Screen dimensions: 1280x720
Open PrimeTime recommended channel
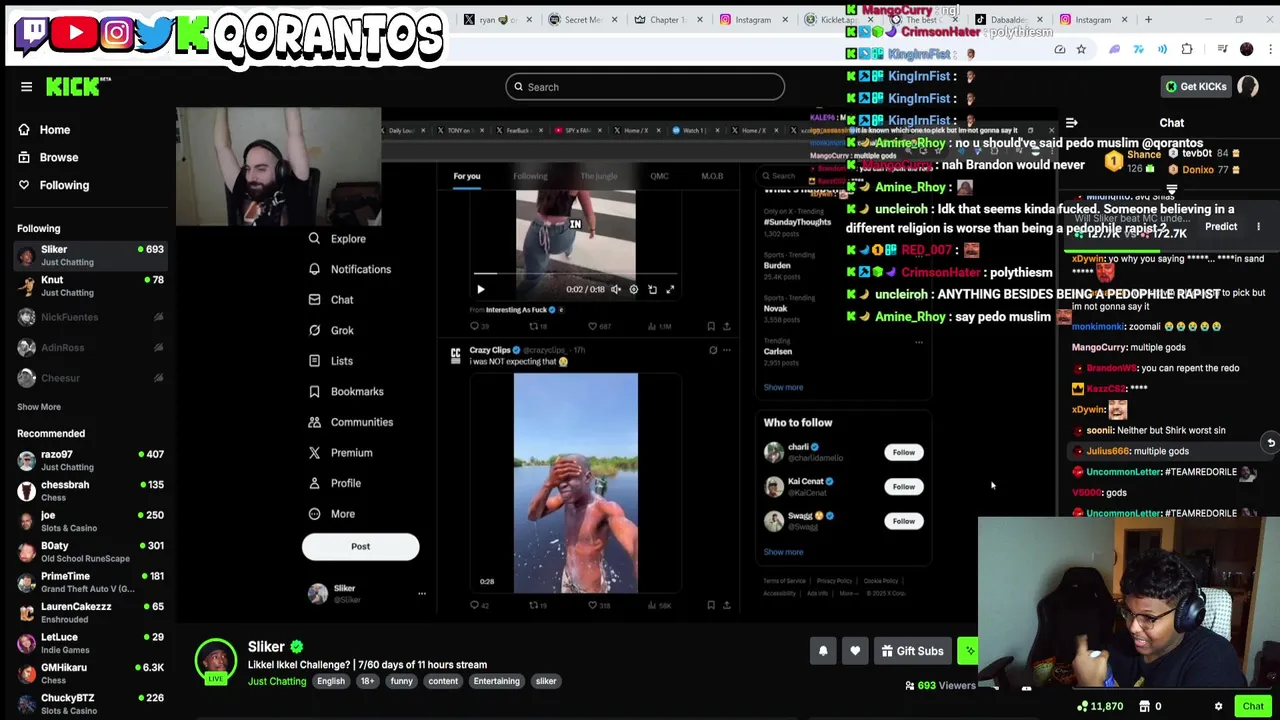point(90,582)
